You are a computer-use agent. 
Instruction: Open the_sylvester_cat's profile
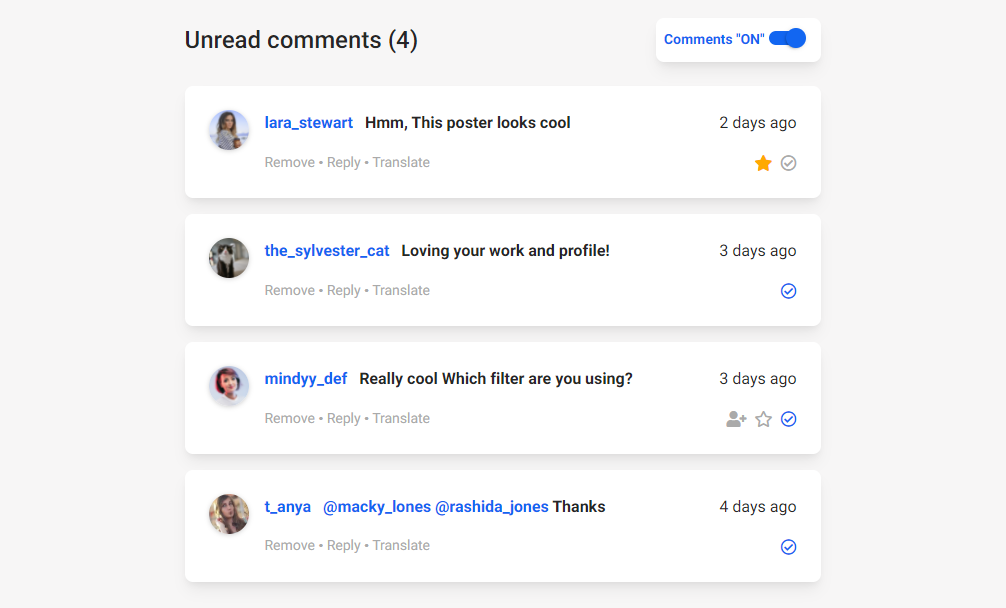tap(327, 251)
